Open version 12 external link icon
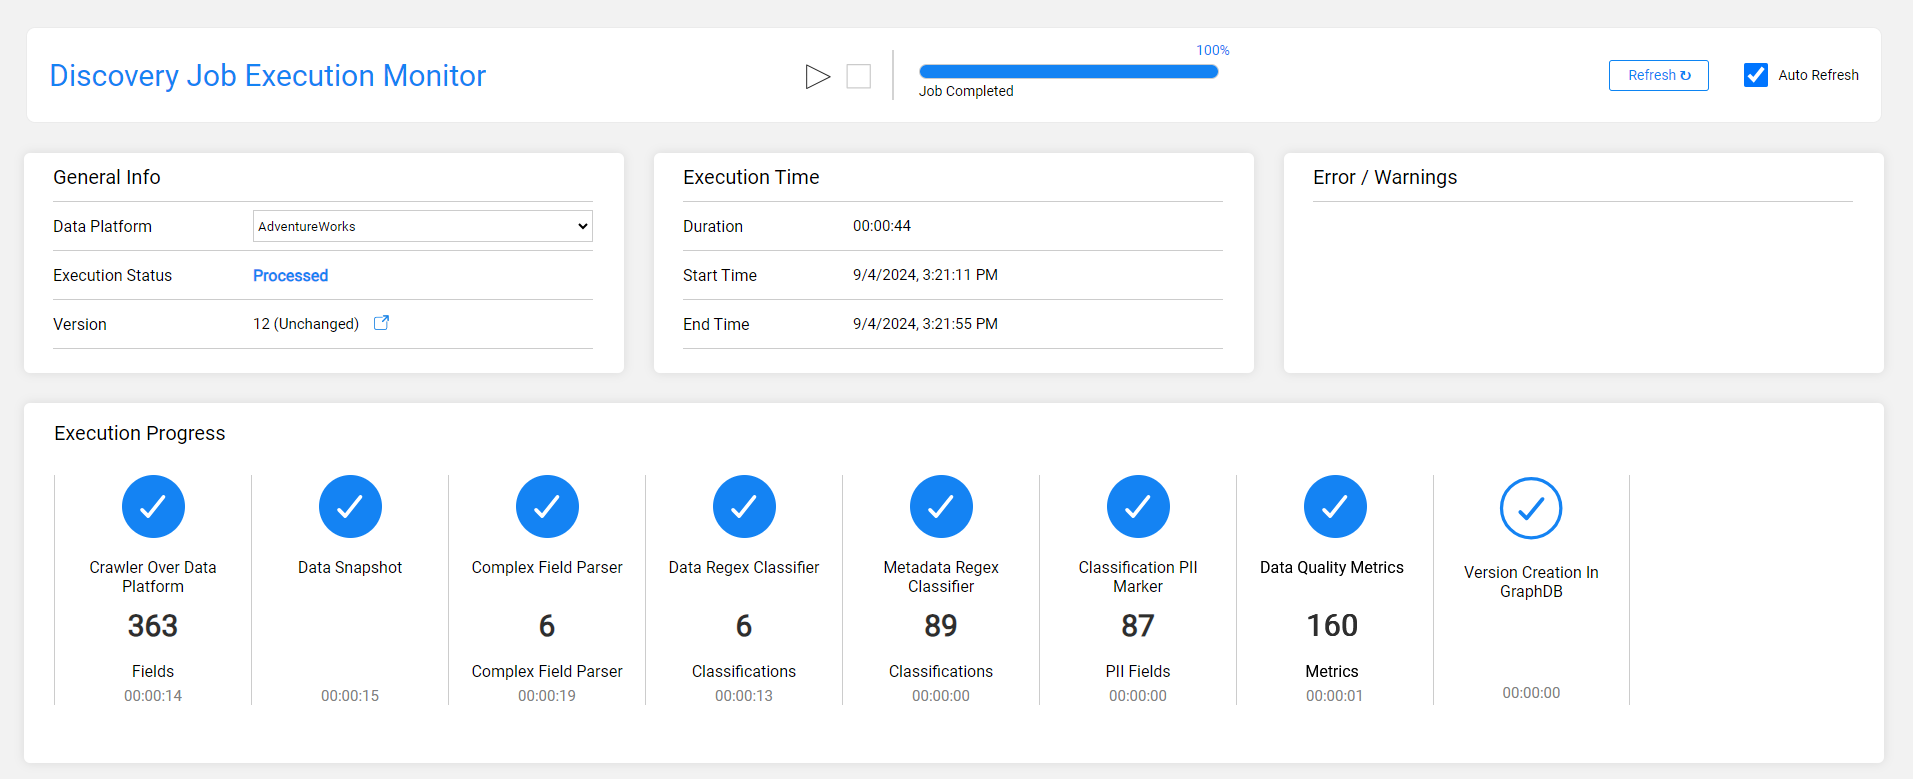1913x779 pixels. coord(381,323)
